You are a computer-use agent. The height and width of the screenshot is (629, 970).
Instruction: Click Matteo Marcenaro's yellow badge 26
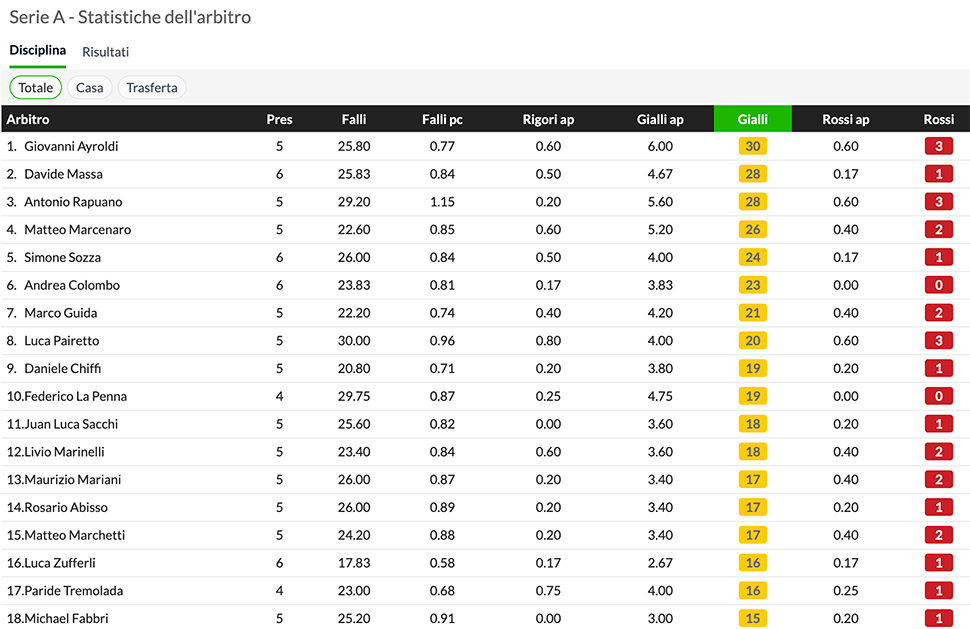tap(753, 230)
